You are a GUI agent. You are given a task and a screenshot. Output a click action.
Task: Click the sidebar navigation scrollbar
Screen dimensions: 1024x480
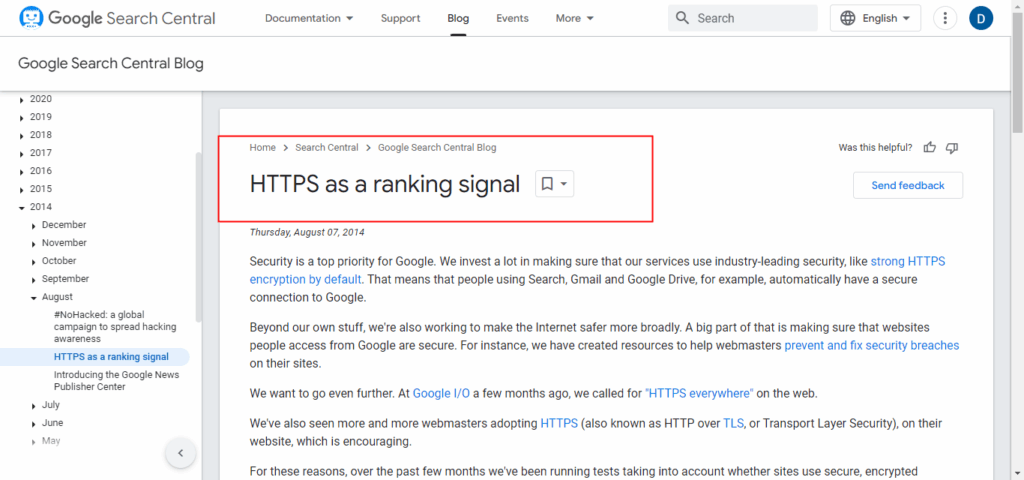pos(199,235)
